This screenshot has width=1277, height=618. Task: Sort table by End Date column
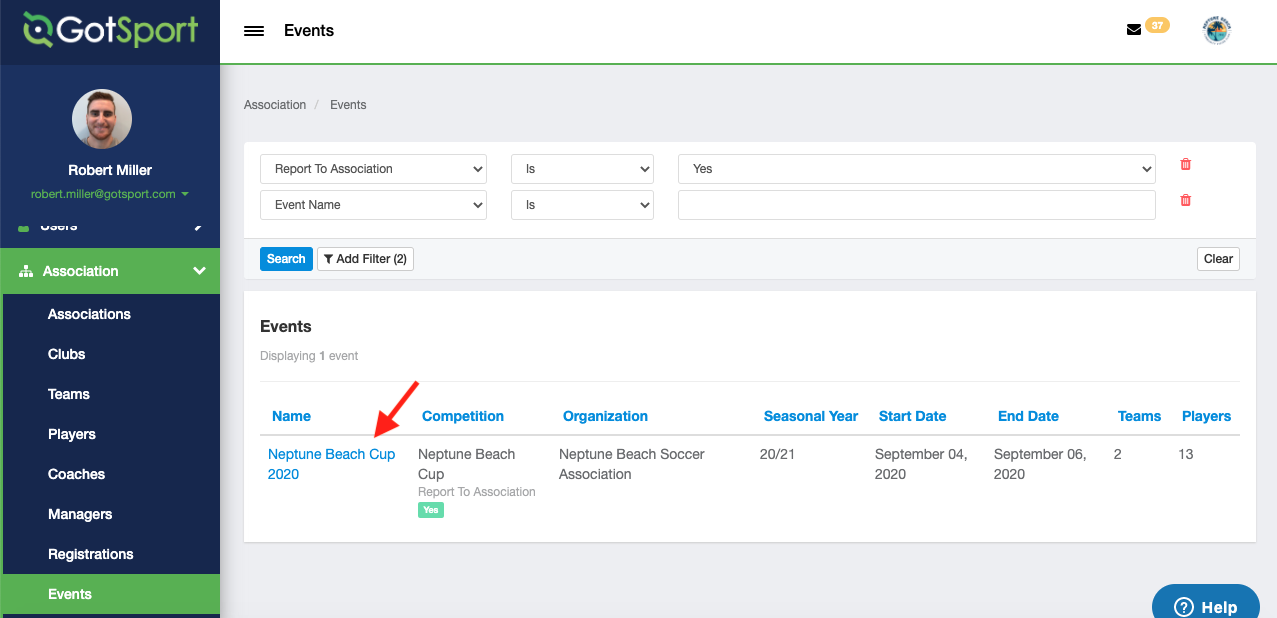[1028, 416]
